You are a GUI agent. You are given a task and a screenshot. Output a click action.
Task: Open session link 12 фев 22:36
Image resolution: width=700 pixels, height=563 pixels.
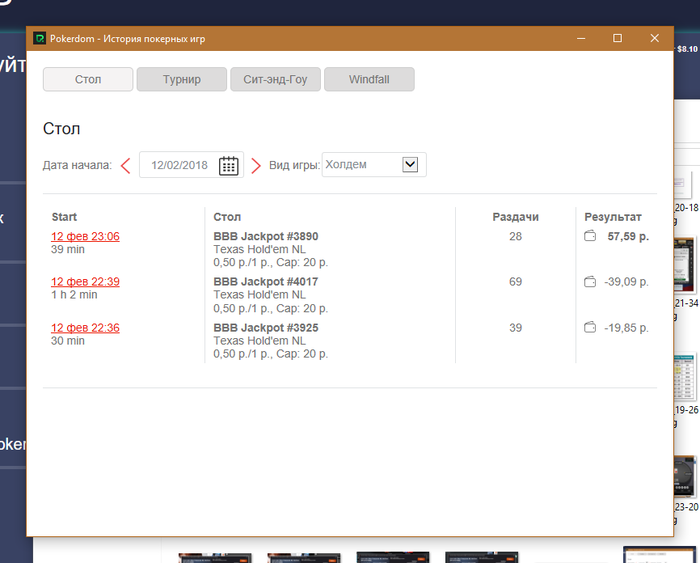[x=85, y=328]
